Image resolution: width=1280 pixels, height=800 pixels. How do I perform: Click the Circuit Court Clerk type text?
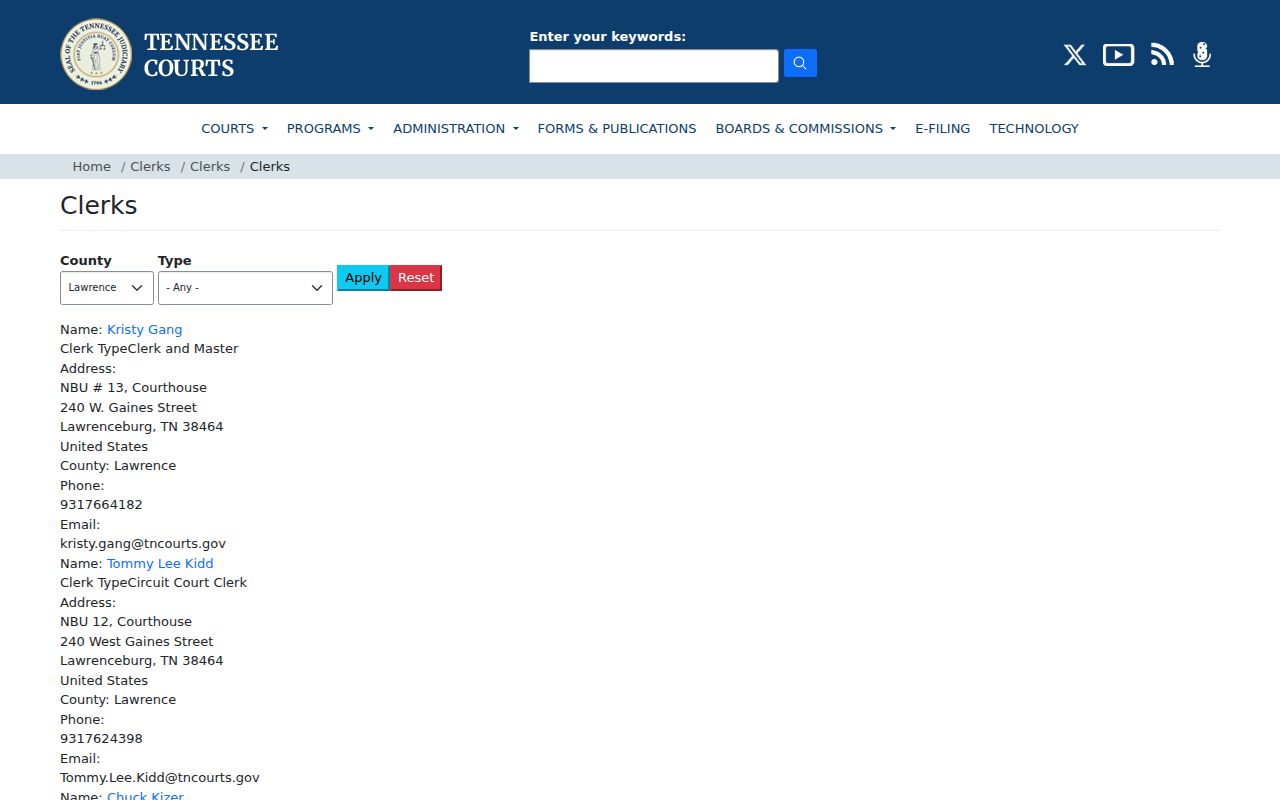tap(187, 583)
